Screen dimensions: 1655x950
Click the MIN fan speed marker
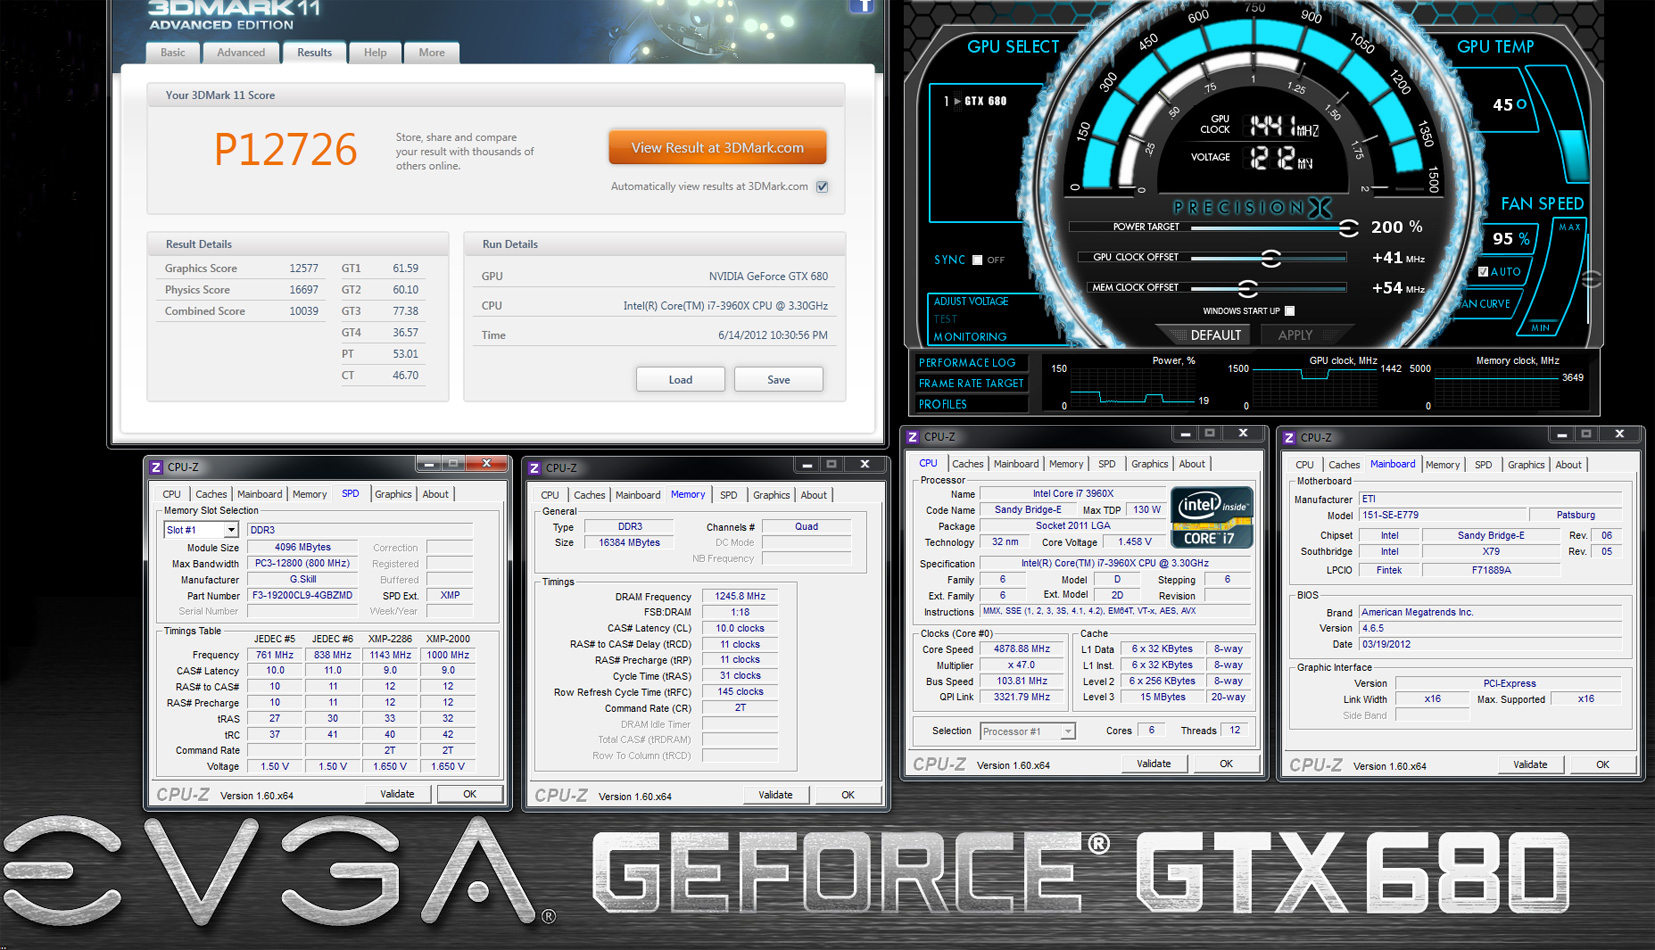(x=1541, y=328)
